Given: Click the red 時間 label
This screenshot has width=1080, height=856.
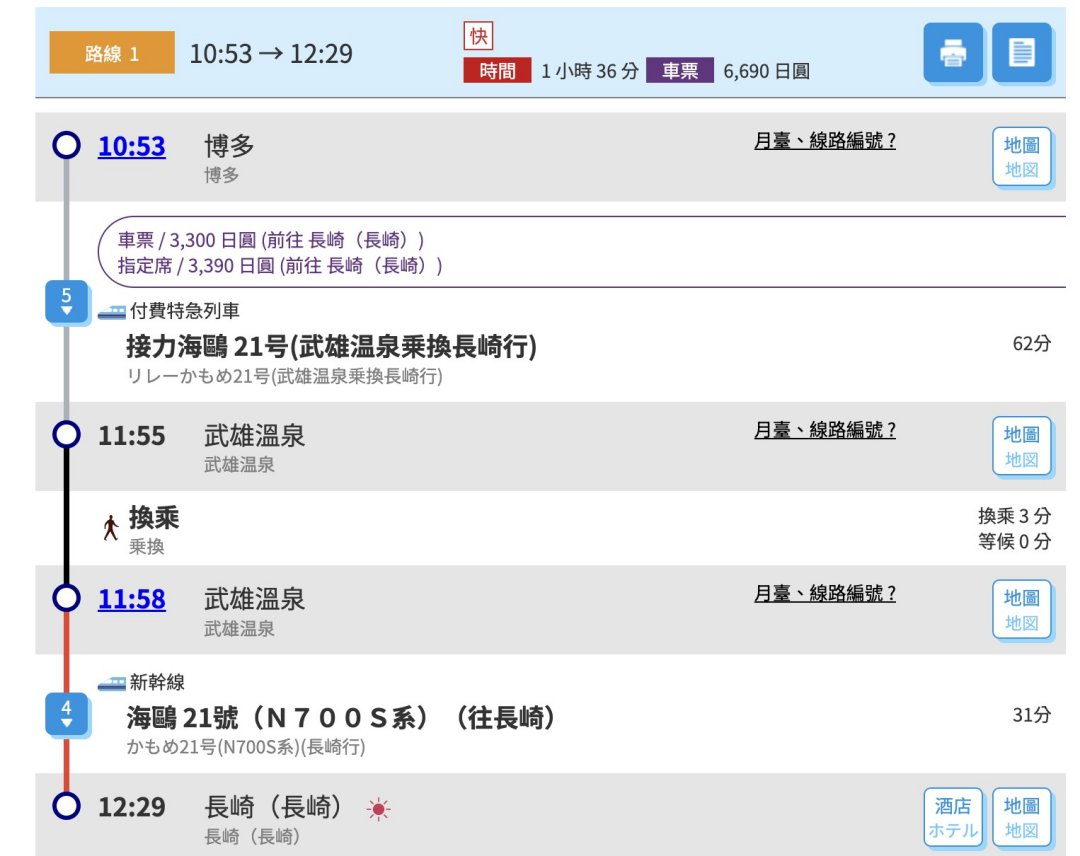Looking at the screenshot, I should tap(497, 70).
